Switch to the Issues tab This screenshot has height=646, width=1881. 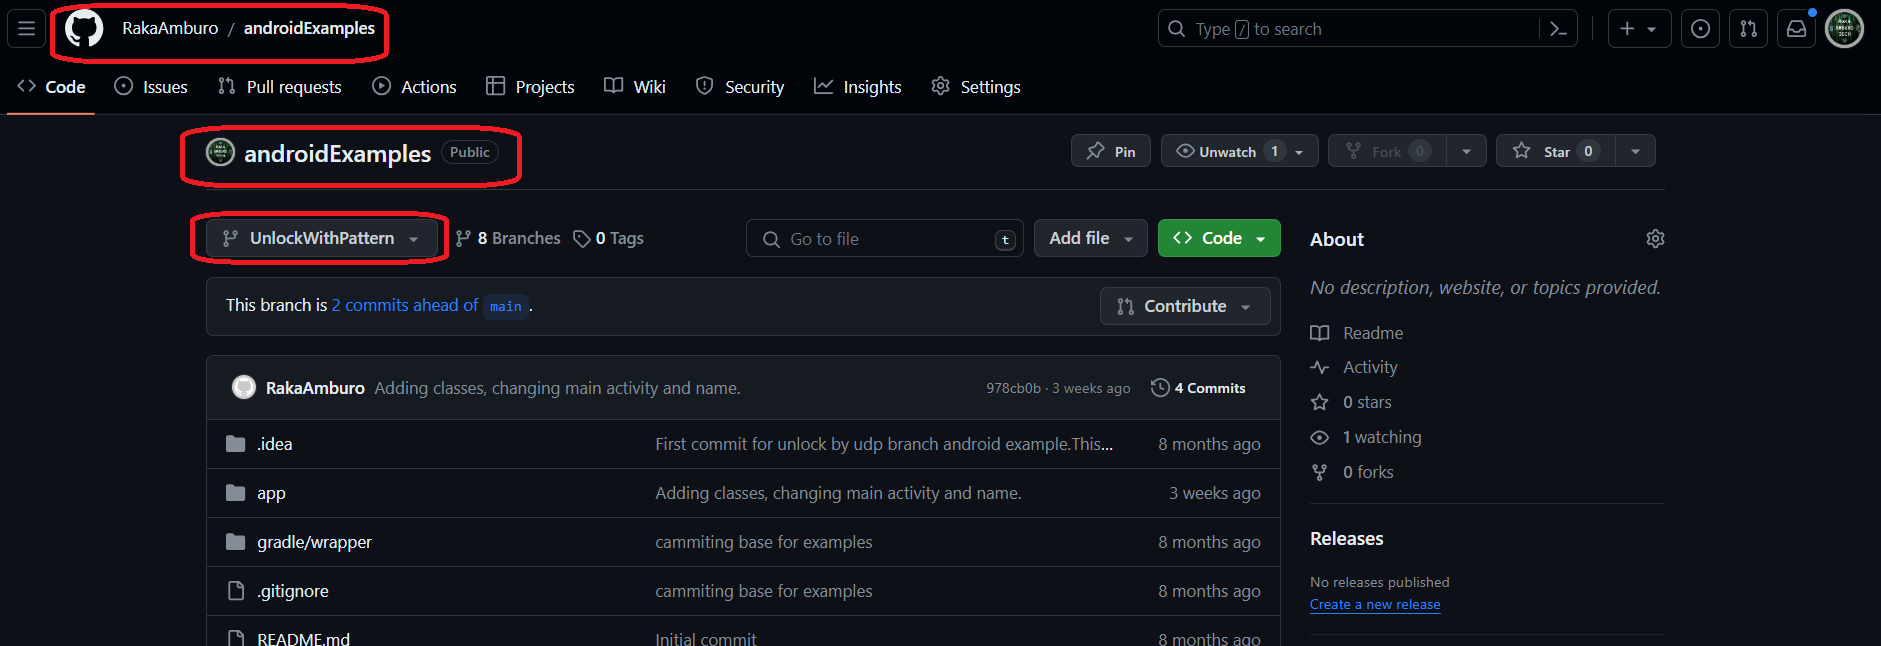(x=151, y=87)
